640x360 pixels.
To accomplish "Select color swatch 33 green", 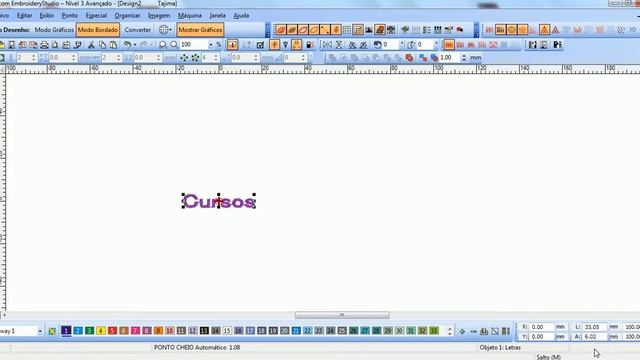I will point(433,331).
